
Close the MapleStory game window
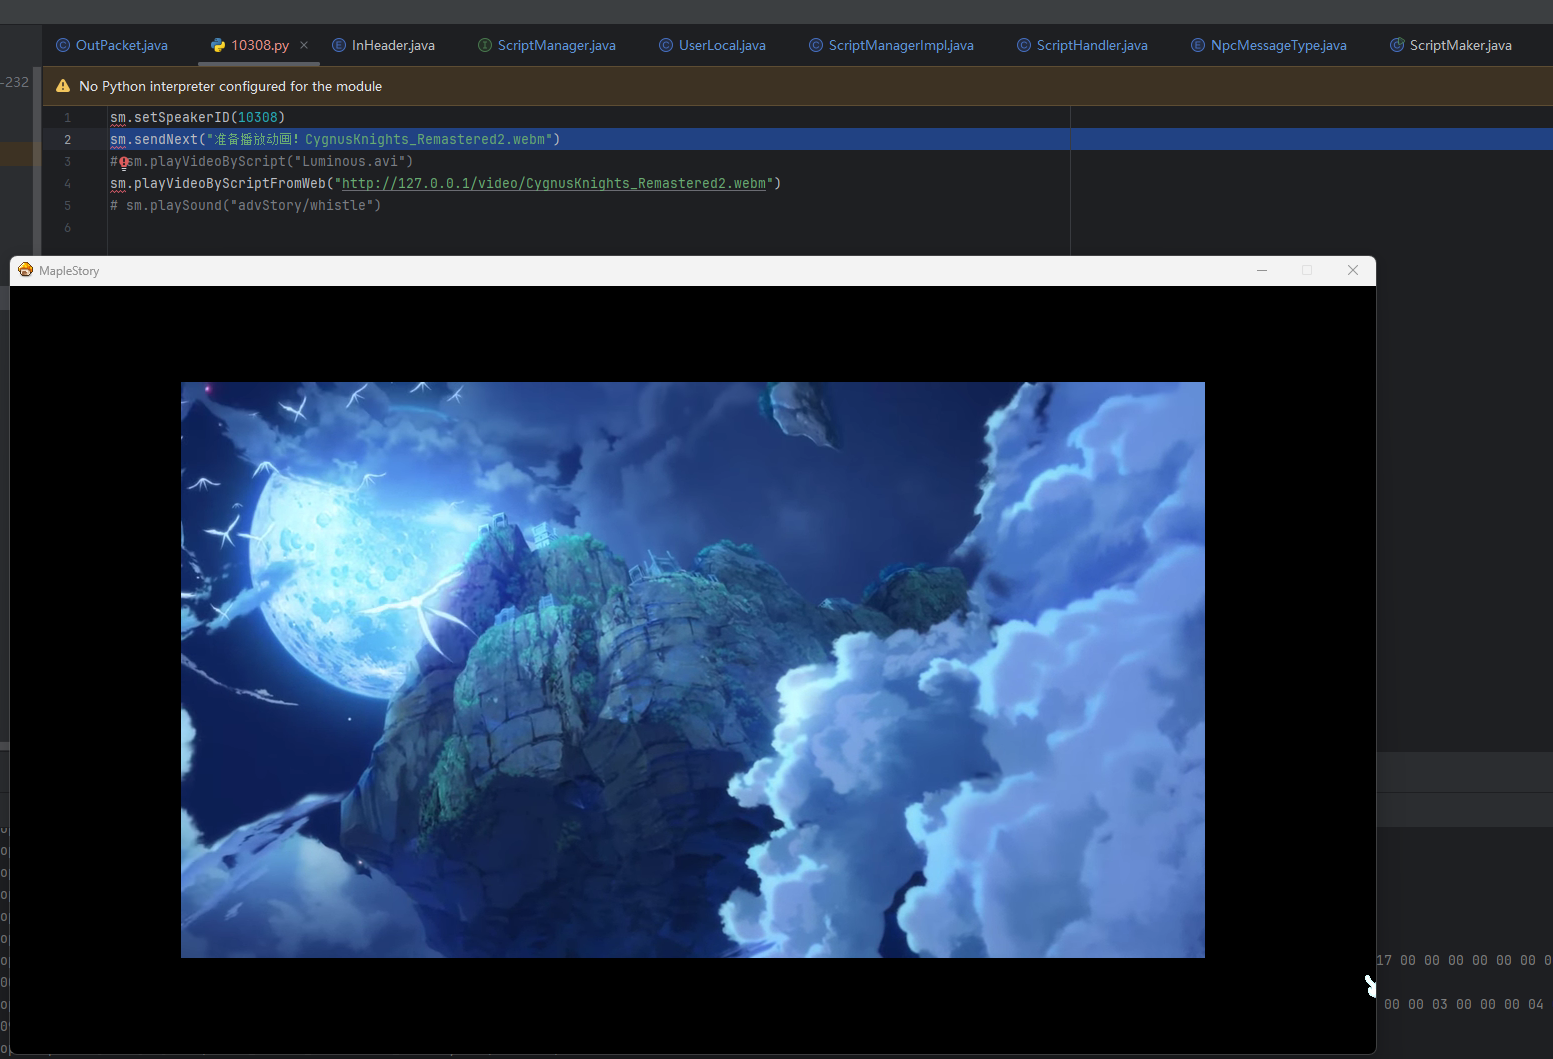click(x=1352, y=270)
